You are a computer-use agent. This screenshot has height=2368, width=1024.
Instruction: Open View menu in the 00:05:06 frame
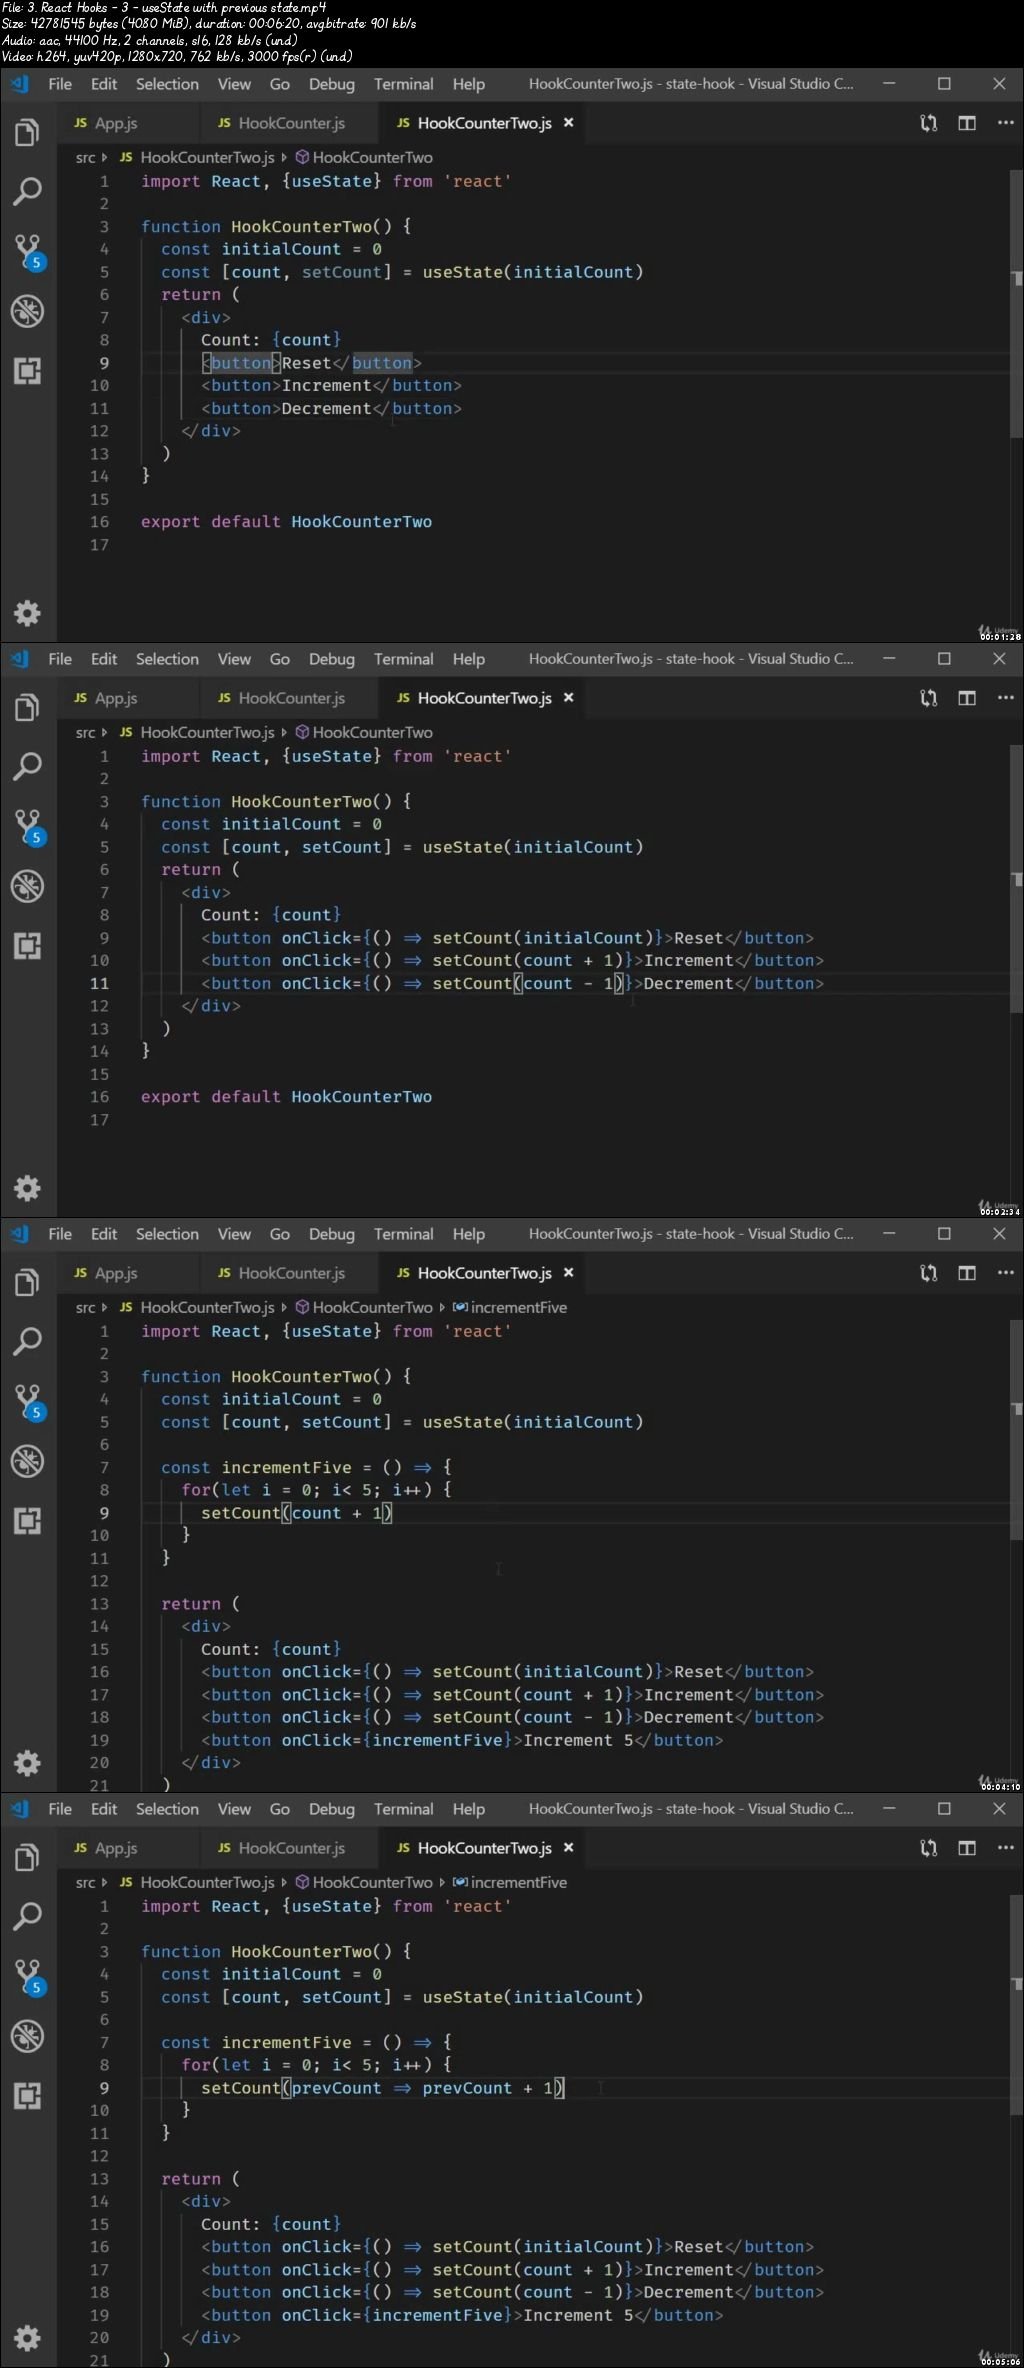(x=234, y=1809)
